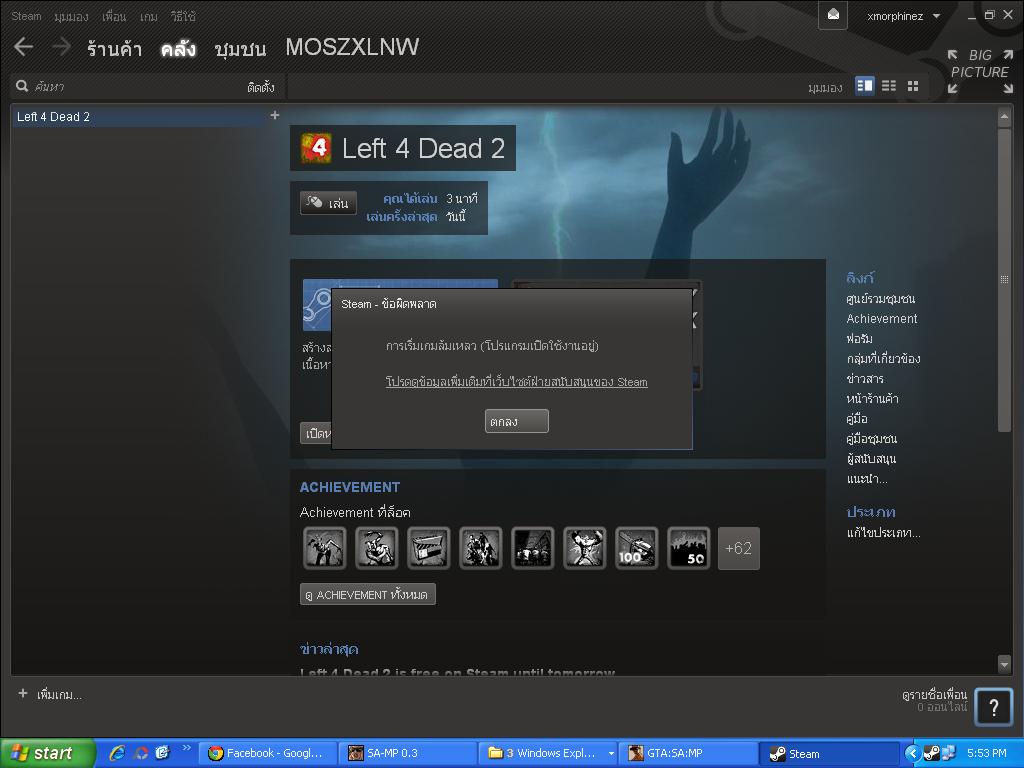Image resolution: width=1024 pixels, height=768 pixels.
Task: Click Add a game (เพิ่มเกม...)
Action: tap(50, 694)
